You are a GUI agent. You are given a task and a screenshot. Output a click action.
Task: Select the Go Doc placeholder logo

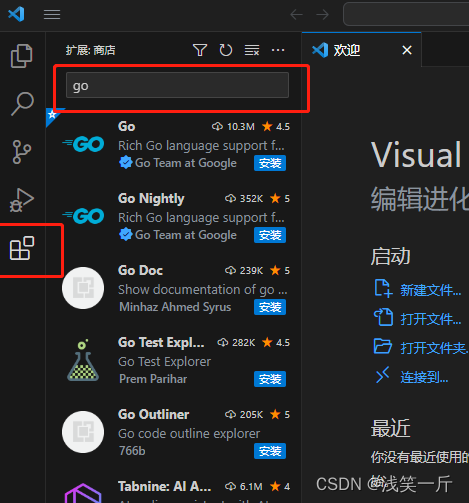coord(83,288)
